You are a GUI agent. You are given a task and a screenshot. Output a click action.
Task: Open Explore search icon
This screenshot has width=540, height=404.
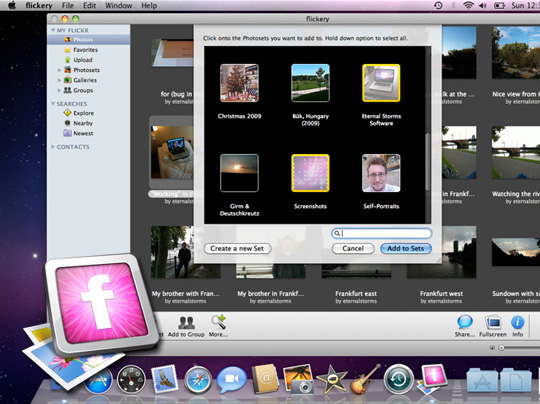[x=68, y=113]
